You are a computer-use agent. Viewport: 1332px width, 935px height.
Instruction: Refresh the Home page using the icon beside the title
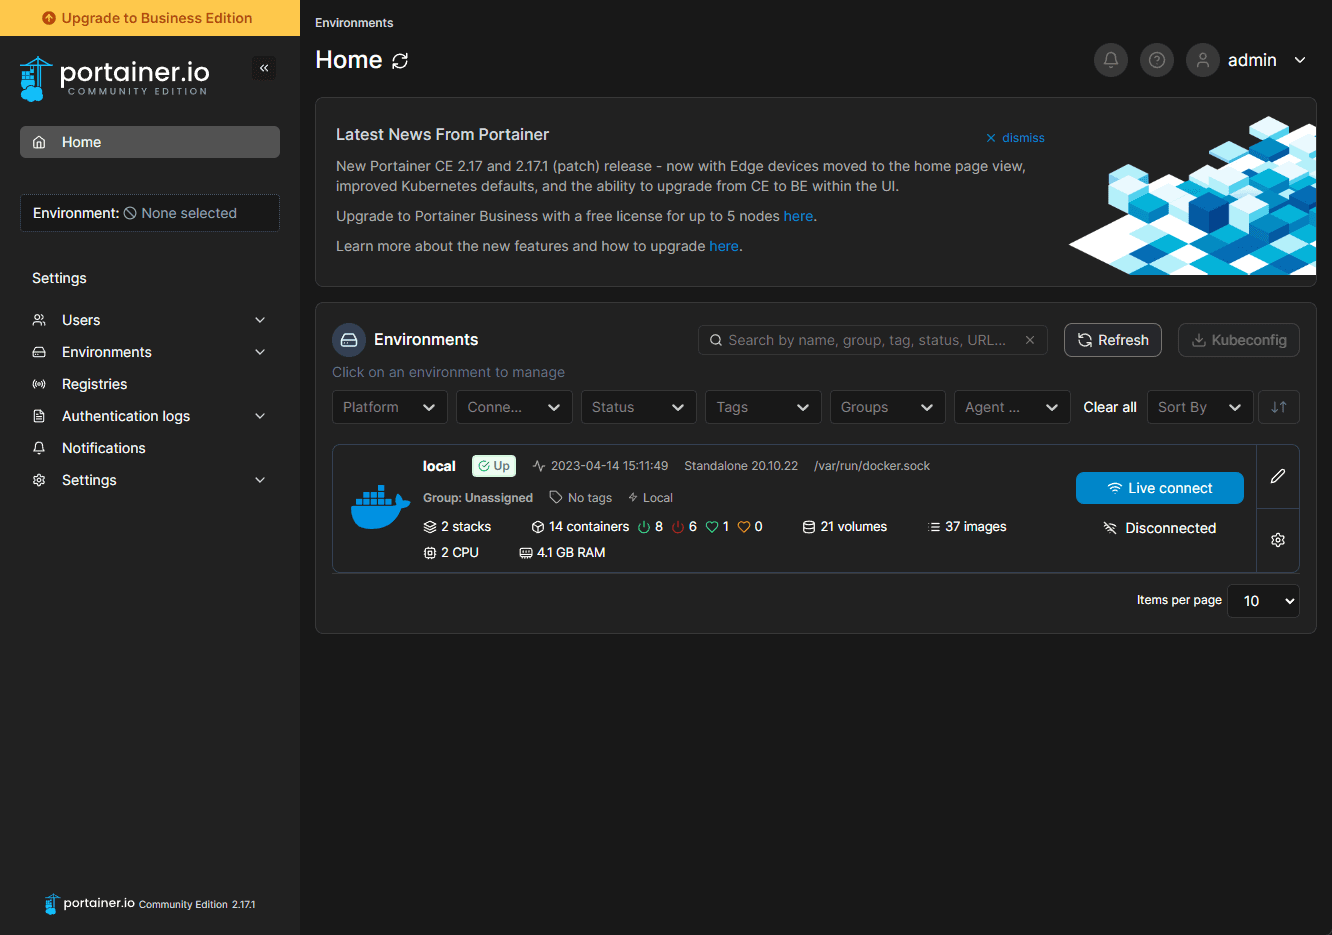[x=400, y=61]
